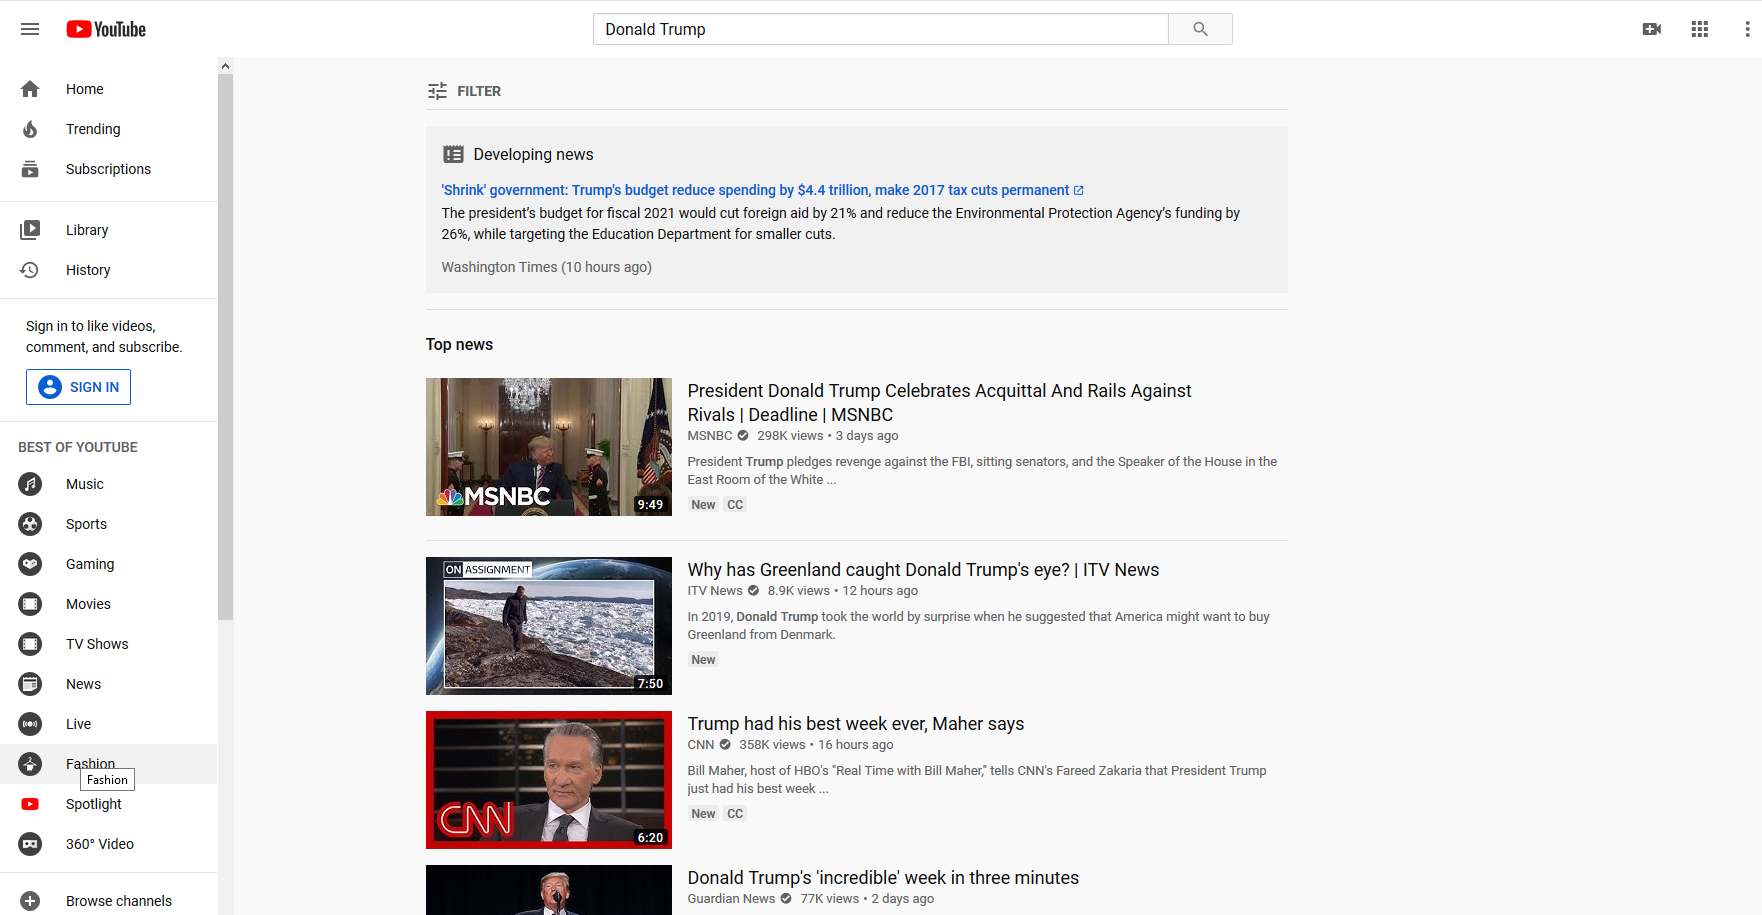Open the MSNBC video thumbnail
This screenshot has width=1762, height=915.
pos(549,447)
